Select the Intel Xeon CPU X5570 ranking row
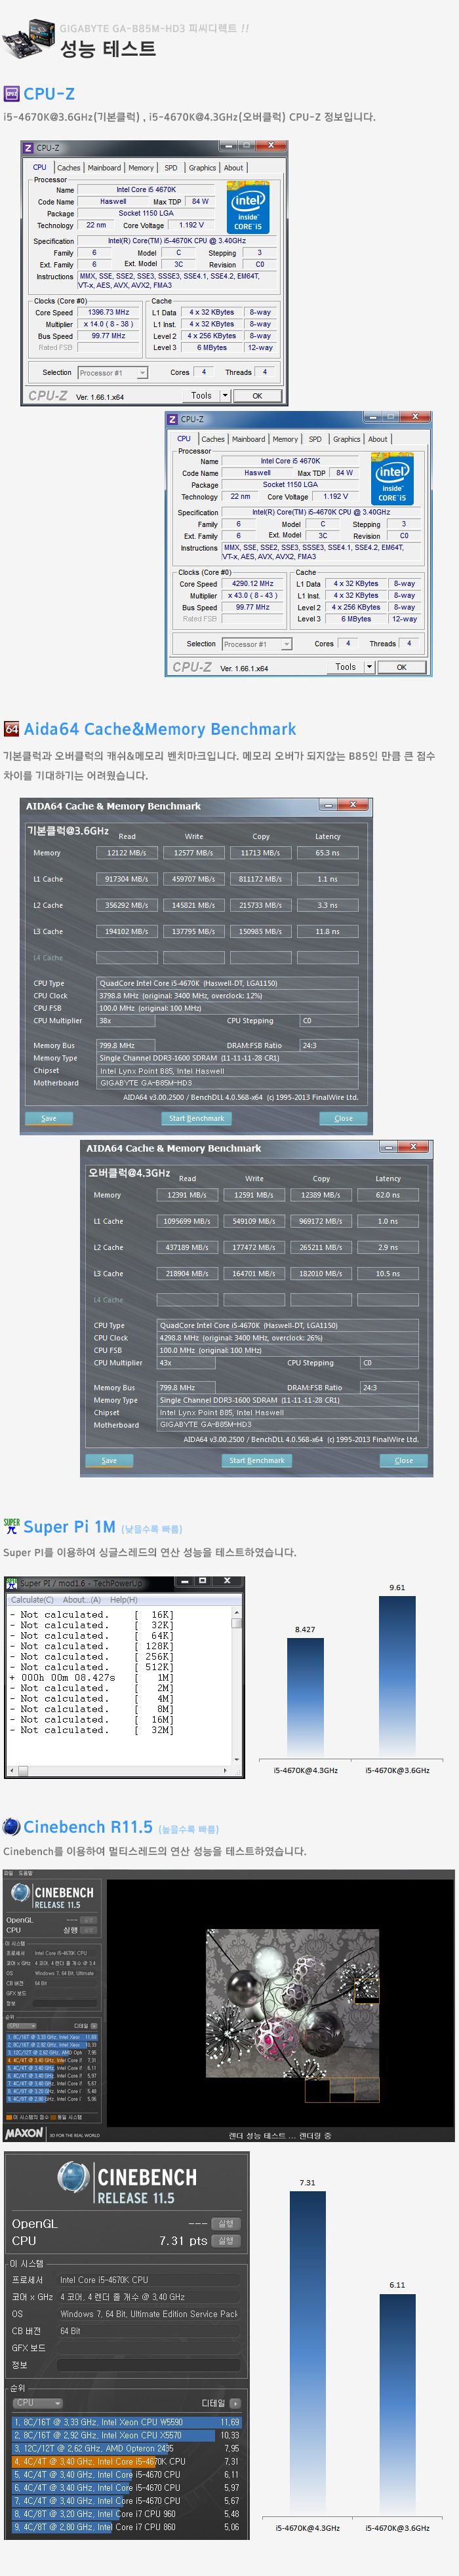 pos(126,2435)
